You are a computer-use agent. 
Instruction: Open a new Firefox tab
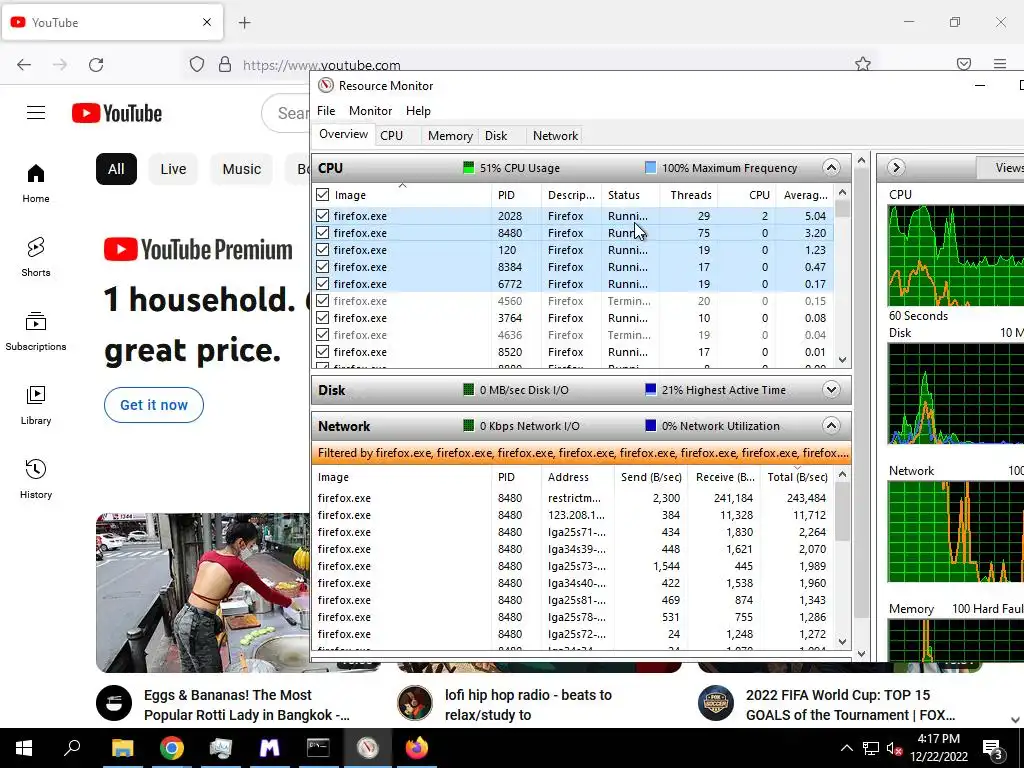pos(245,23)
